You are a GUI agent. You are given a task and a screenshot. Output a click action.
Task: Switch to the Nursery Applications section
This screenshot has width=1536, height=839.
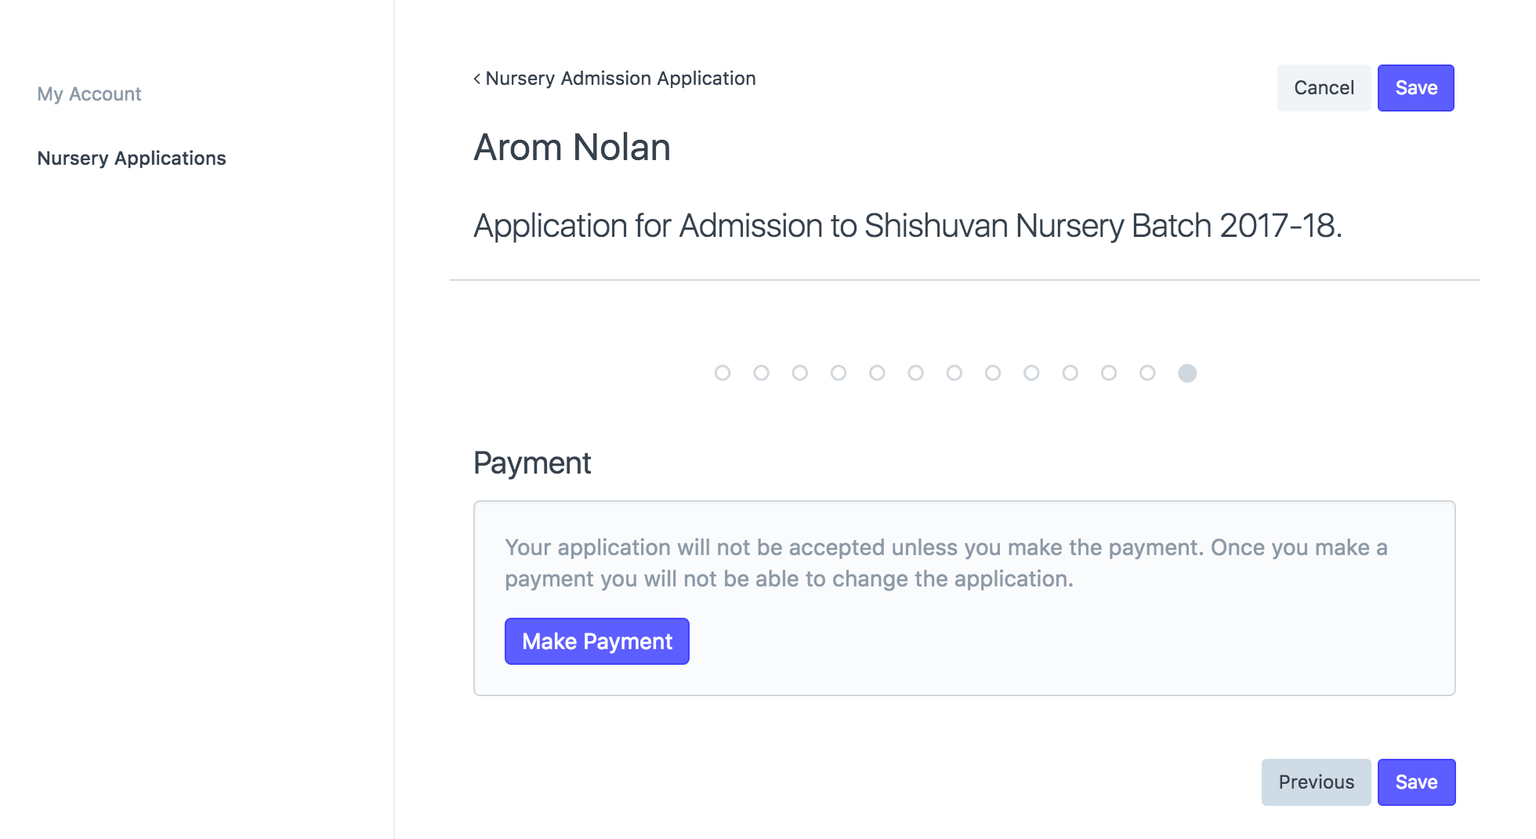(x=131, y=157)
